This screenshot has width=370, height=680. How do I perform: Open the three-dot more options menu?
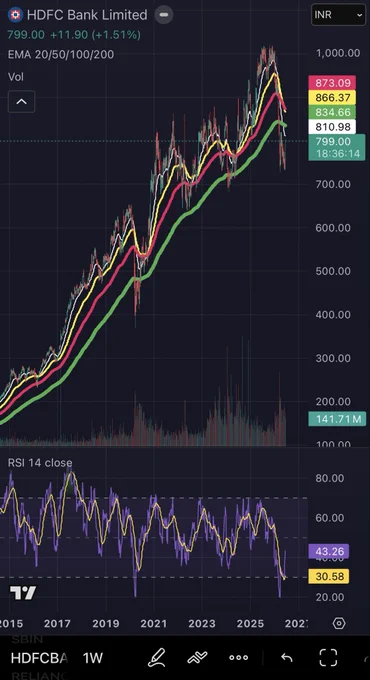click(x=239, y=658)
